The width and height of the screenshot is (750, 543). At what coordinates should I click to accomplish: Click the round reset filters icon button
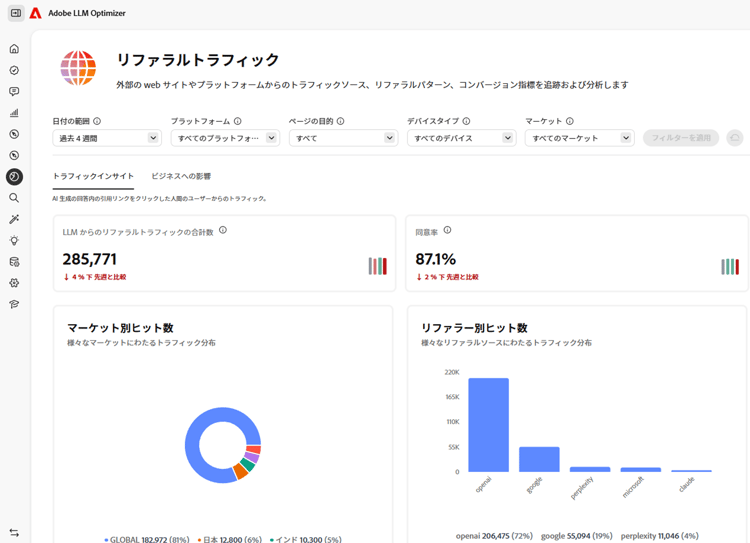point(735,138)
